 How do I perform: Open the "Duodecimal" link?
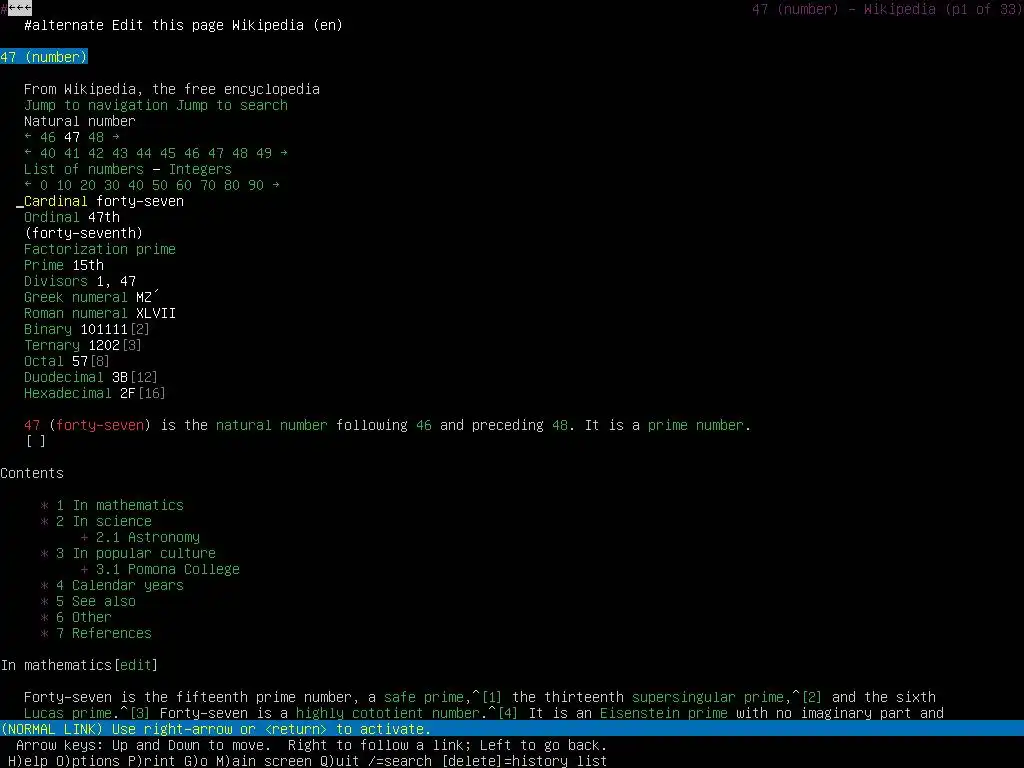tap(64, 377)
